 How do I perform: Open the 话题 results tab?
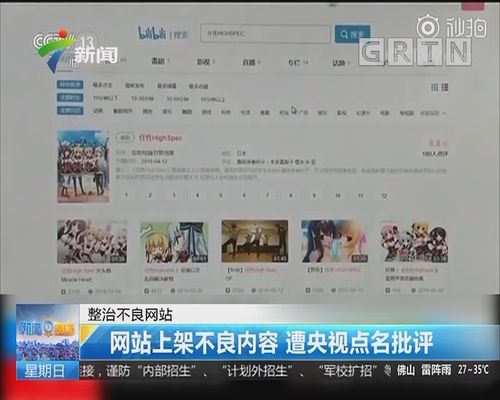(x=340, y=63)
